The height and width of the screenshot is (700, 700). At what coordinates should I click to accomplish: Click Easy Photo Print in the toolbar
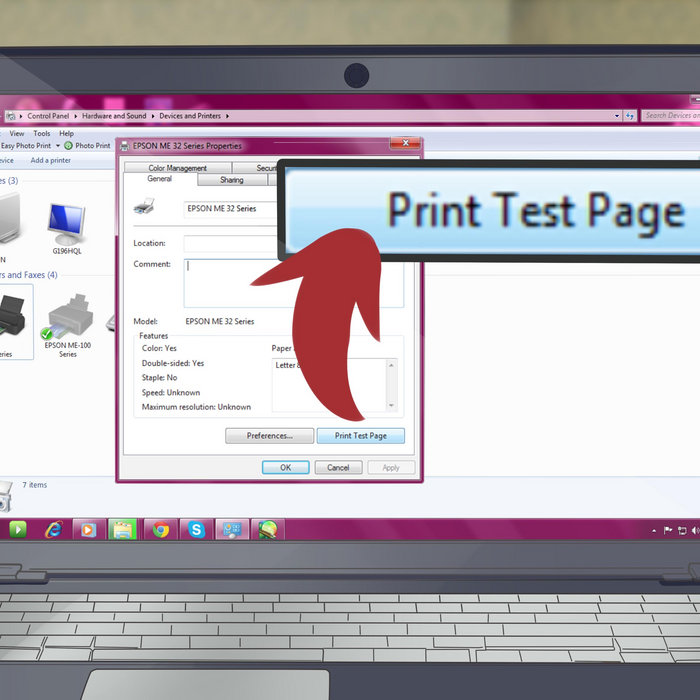click(26, 146)
